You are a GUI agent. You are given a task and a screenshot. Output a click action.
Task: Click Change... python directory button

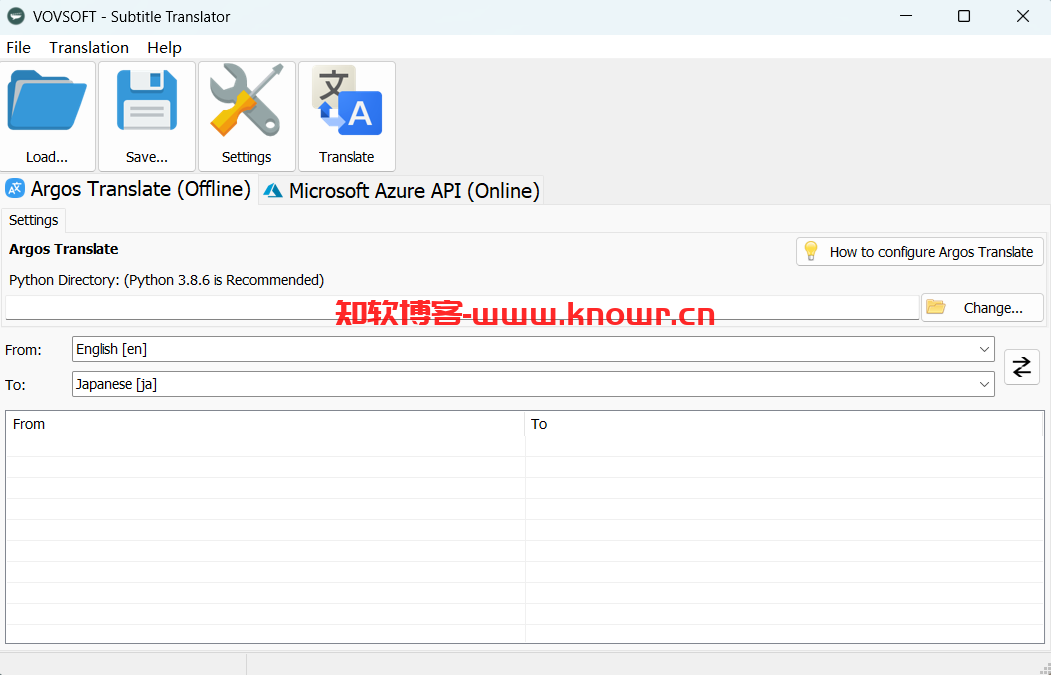point(982,308)
